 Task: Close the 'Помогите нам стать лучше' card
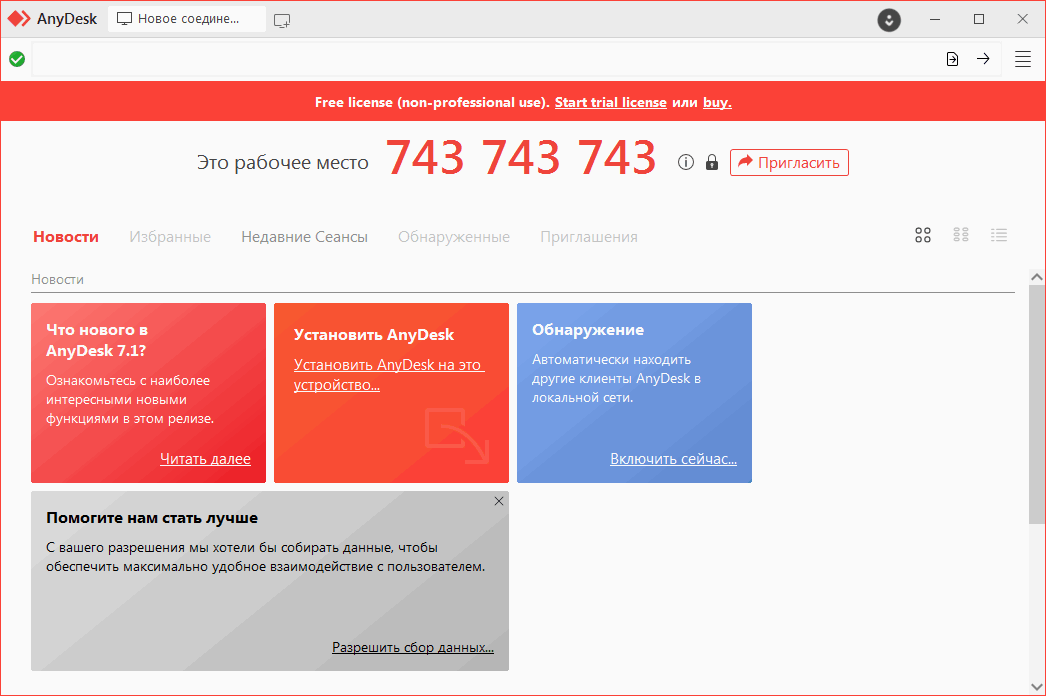pyautogui.click(x=499, y=501)
